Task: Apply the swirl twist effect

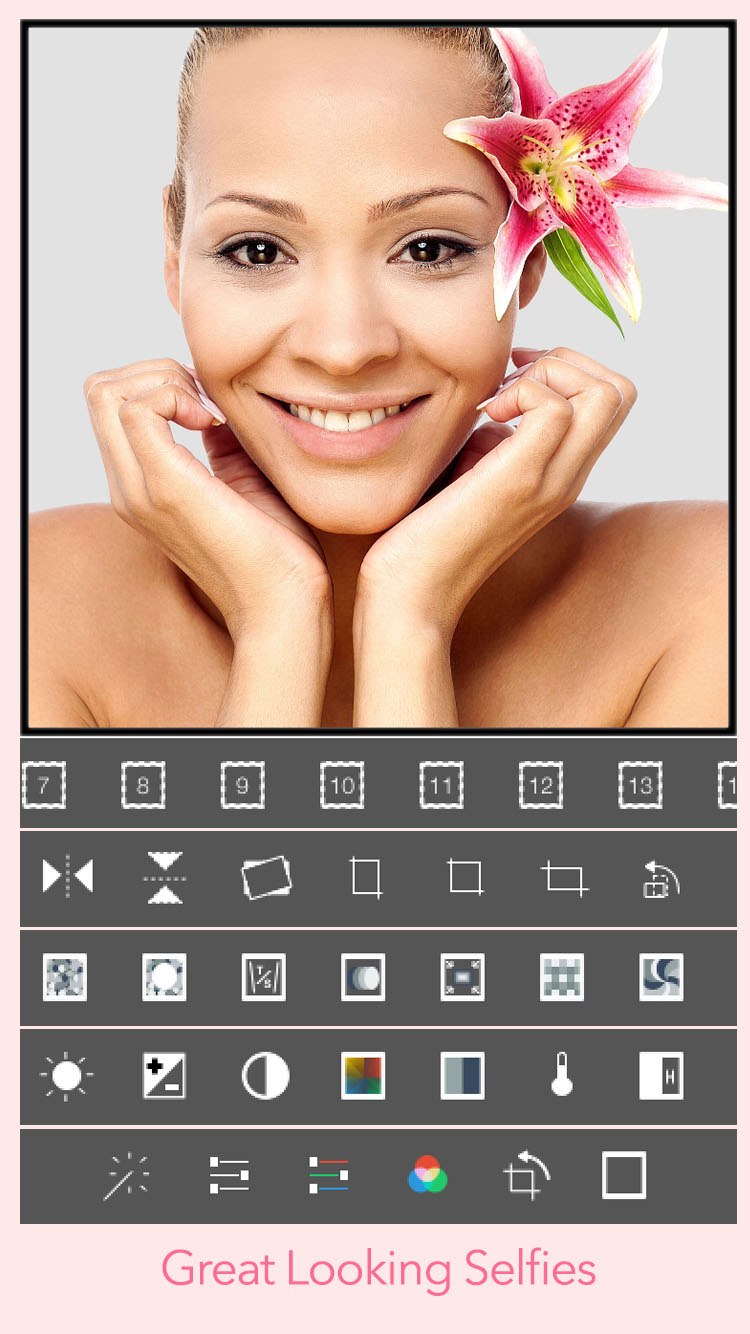Action: coord(661,977)
